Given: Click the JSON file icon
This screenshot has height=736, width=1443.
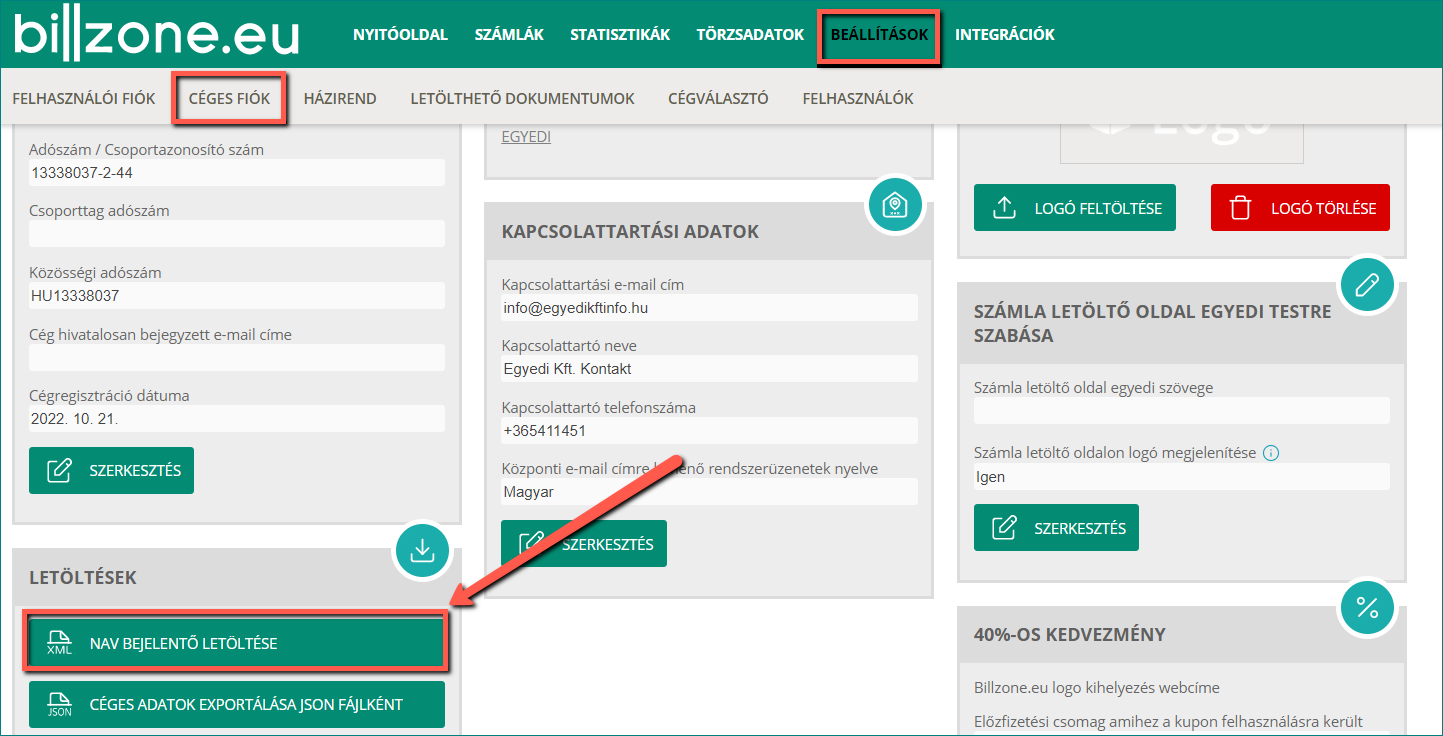Looking at the screenshot, I should [60, 704].
